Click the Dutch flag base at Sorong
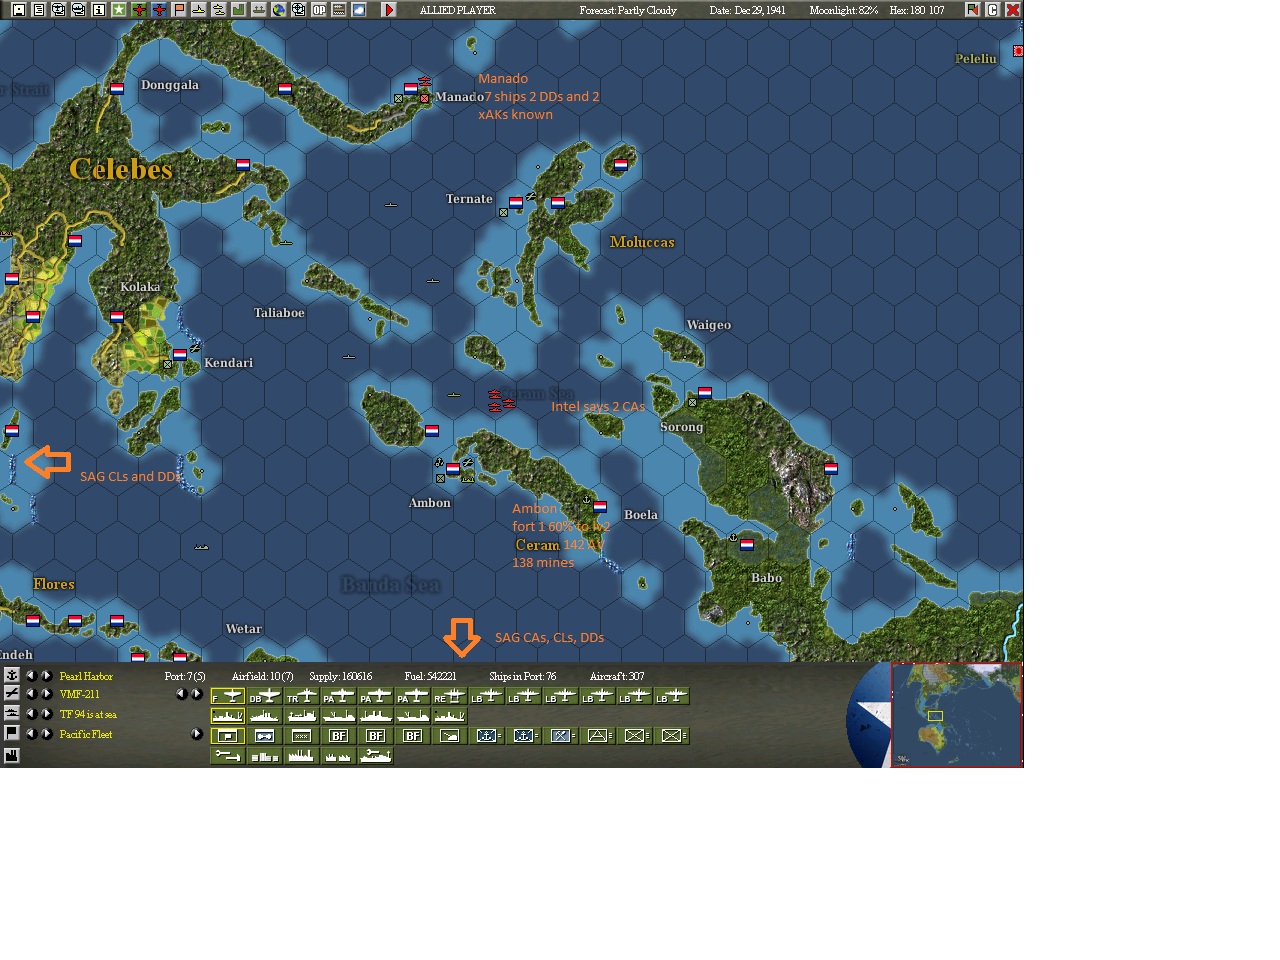 (x=705, y=393)
